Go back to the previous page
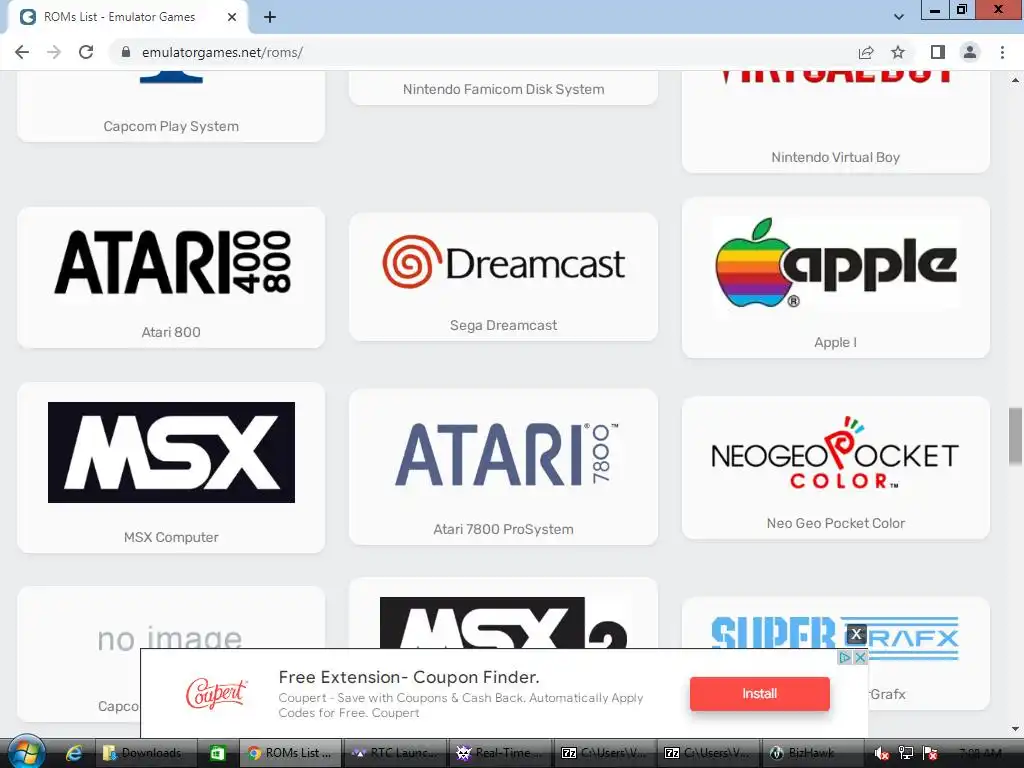Viewport: 1024px width, 768px height. tap(22, 52)
